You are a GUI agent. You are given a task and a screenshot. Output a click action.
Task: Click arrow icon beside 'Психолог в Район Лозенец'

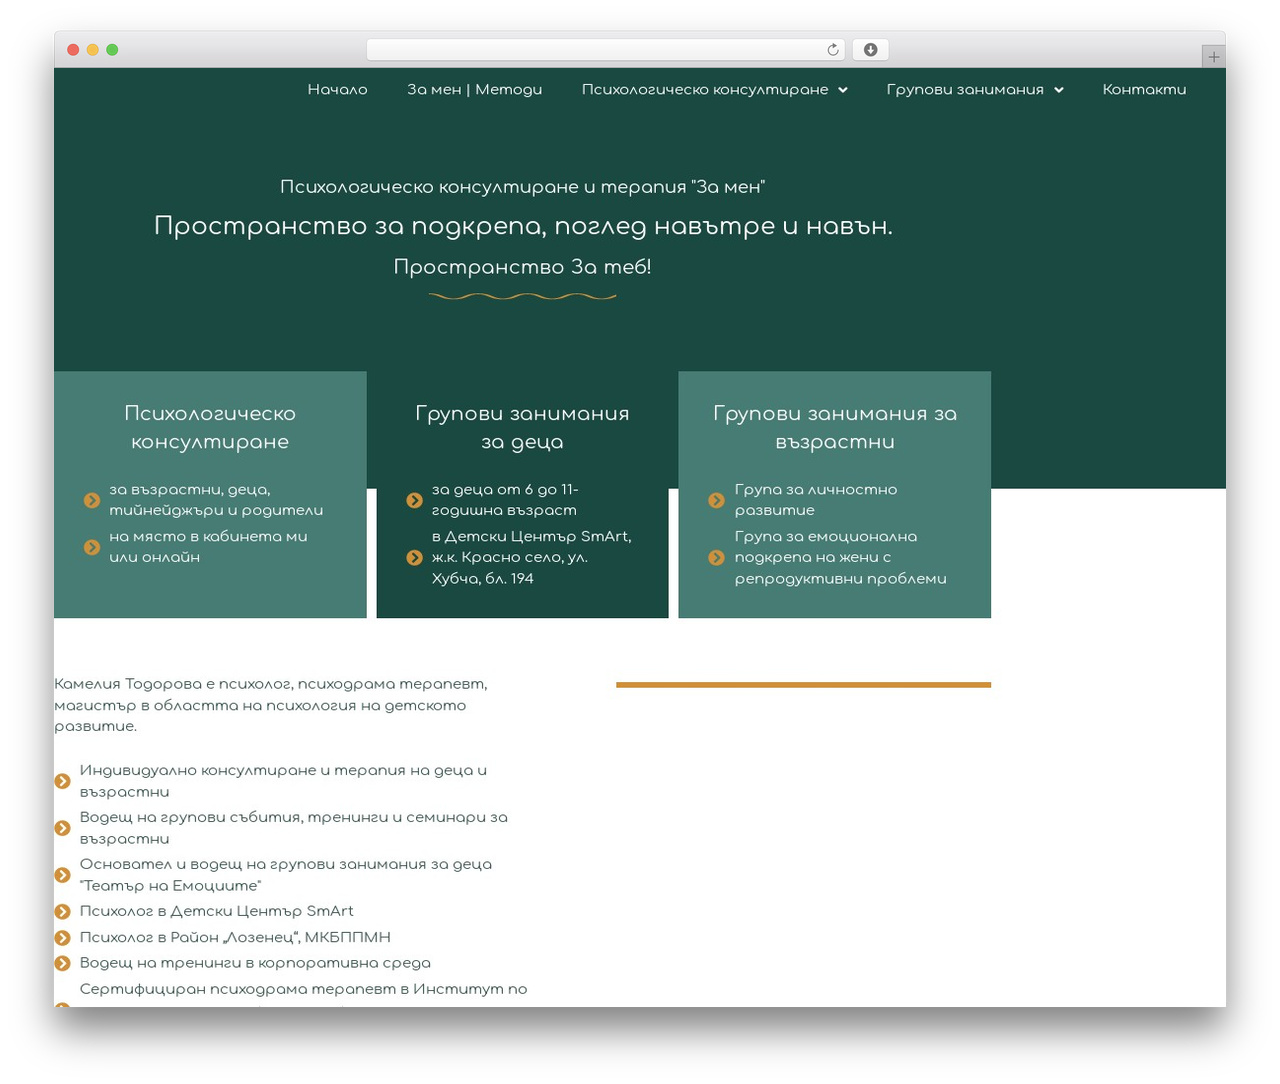coord(62,937)
